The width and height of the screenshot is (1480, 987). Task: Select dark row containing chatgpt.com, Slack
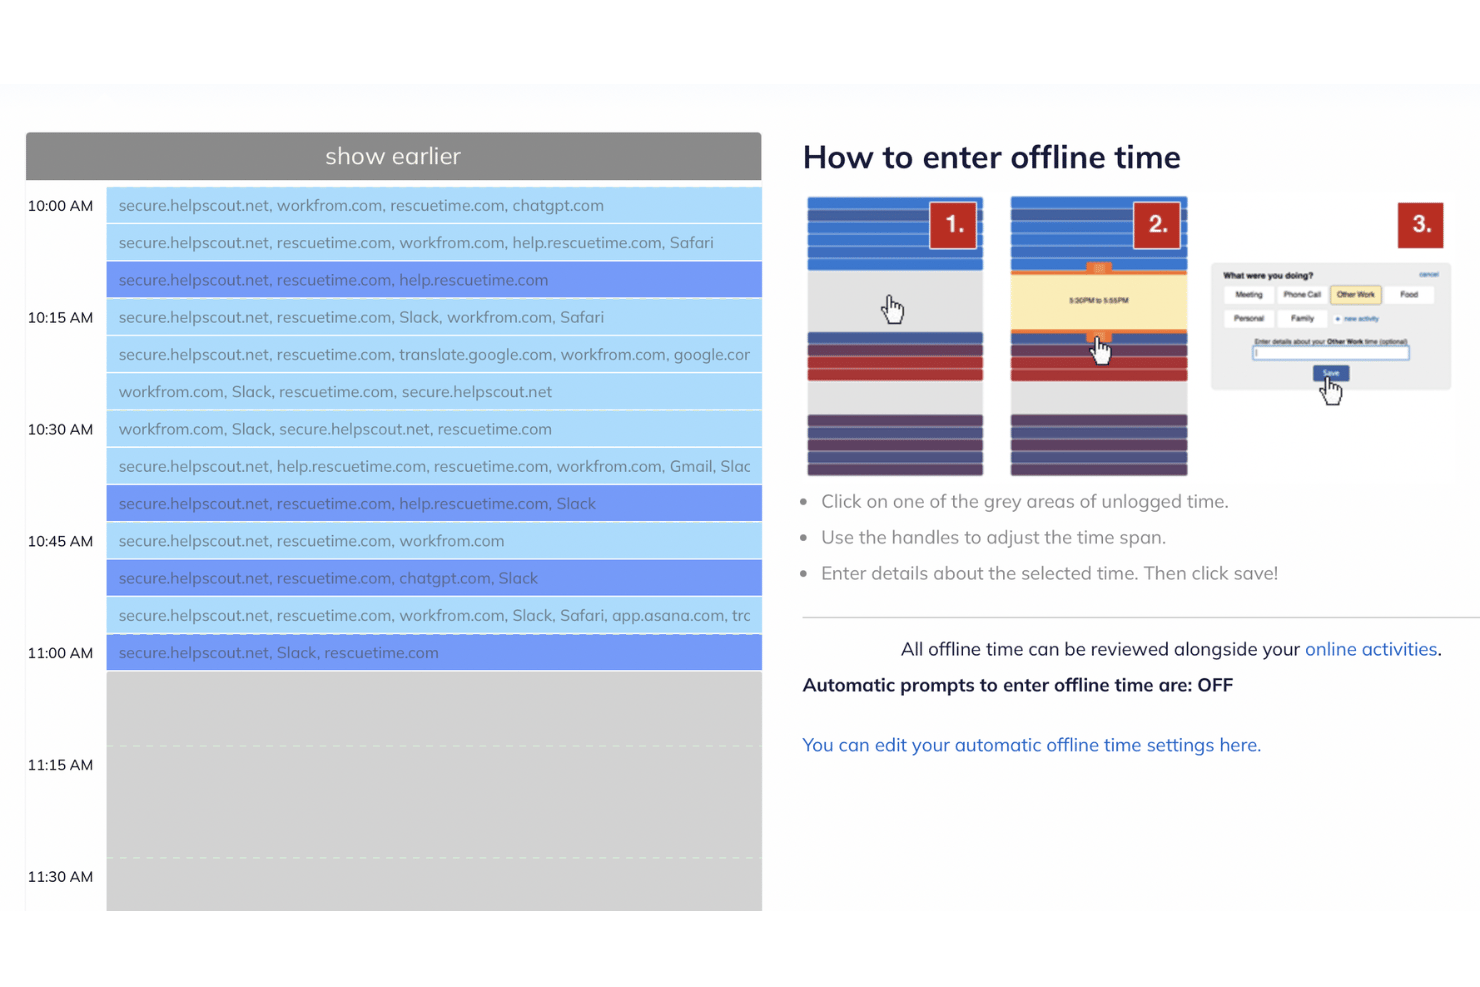[x=434, y=578]
